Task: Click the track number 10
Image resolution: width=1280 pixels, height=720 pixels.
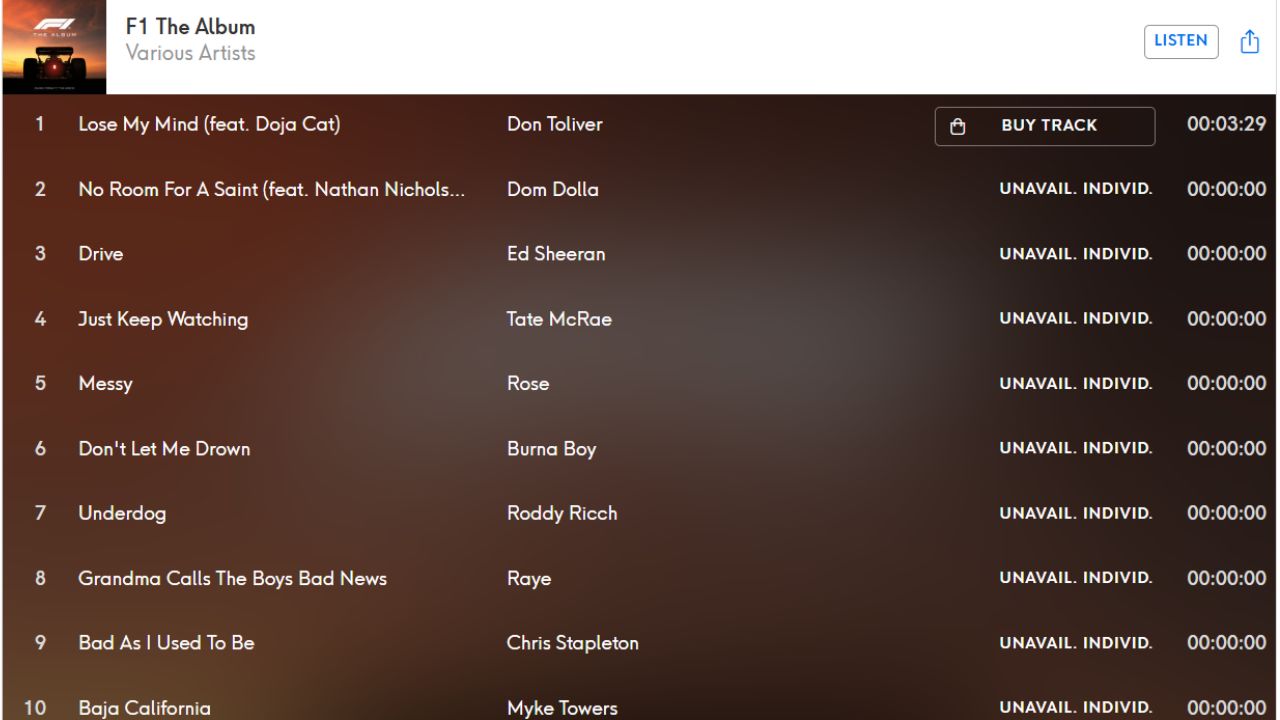Action: (x=35, y=708)
